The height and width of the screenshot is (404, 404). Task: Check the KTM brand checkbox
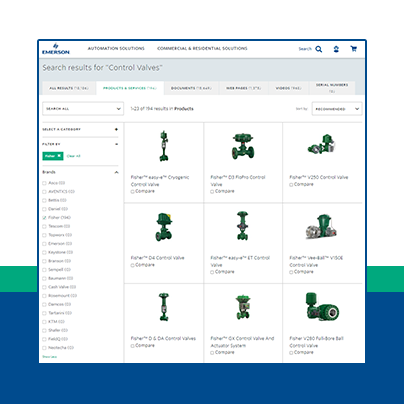44,322
